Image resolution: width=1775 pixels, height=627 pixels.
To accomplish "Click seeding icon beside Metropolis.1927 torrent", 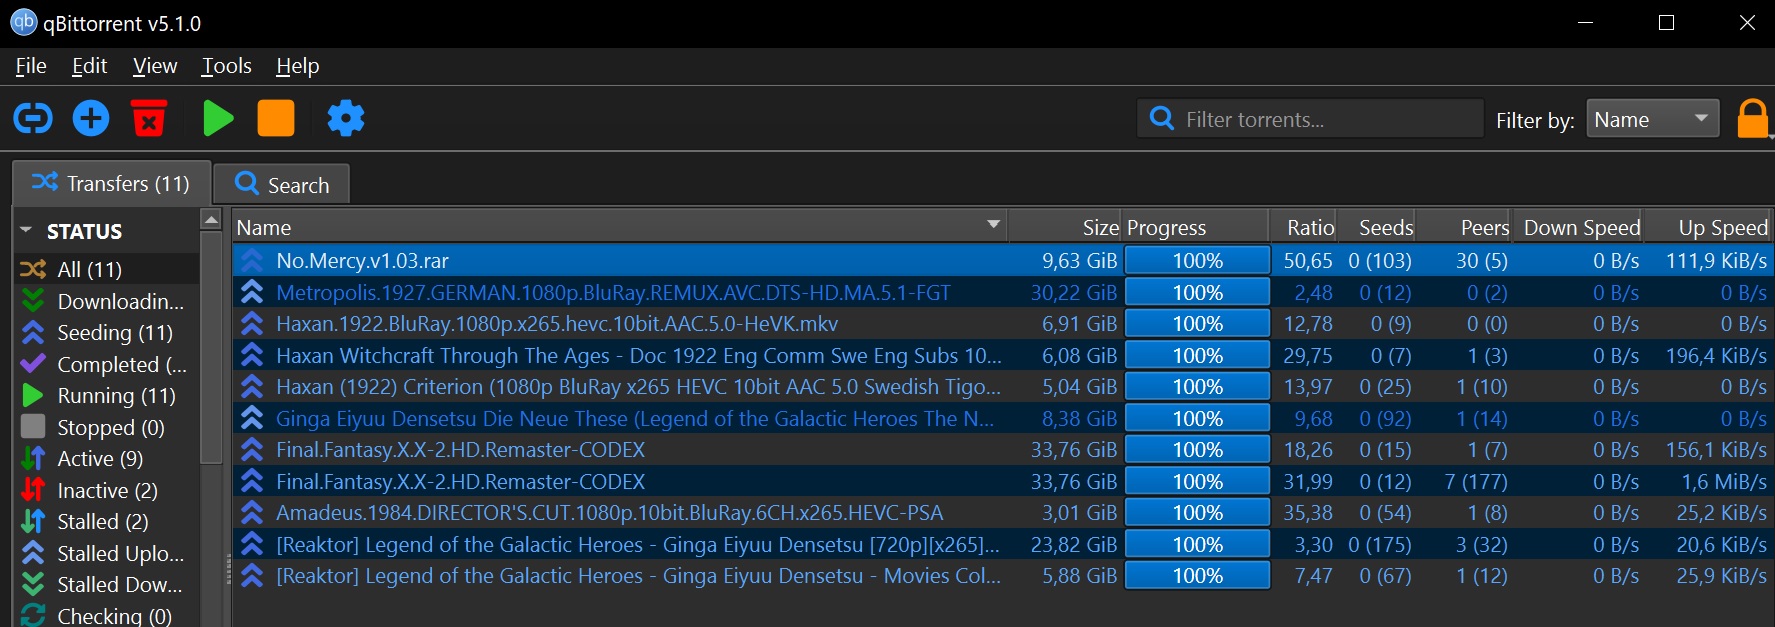I will [x=252, y=293].
